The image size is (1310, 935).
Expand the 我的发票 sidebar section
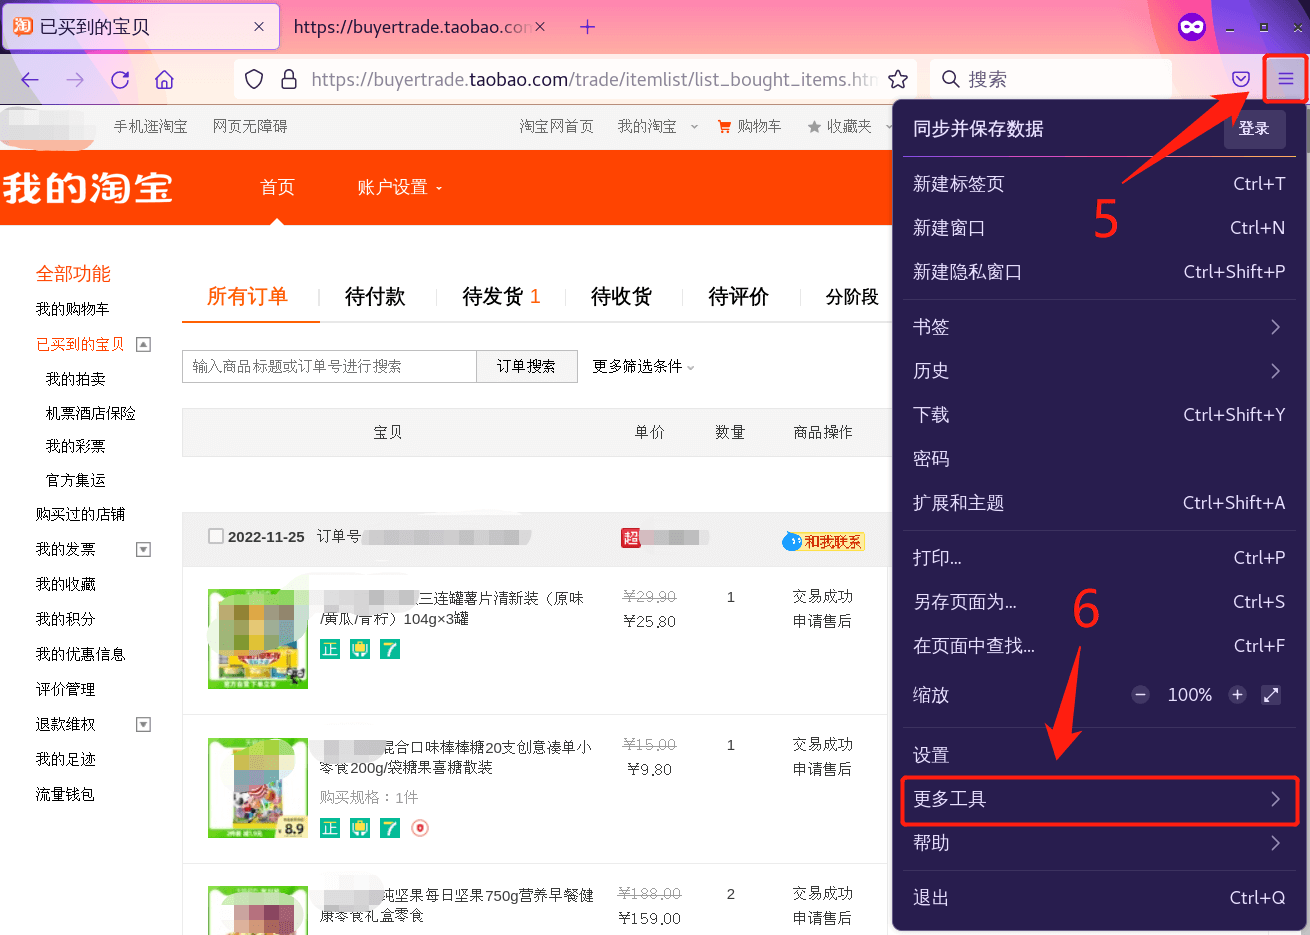pyautogui.click(x=143, y=549)
